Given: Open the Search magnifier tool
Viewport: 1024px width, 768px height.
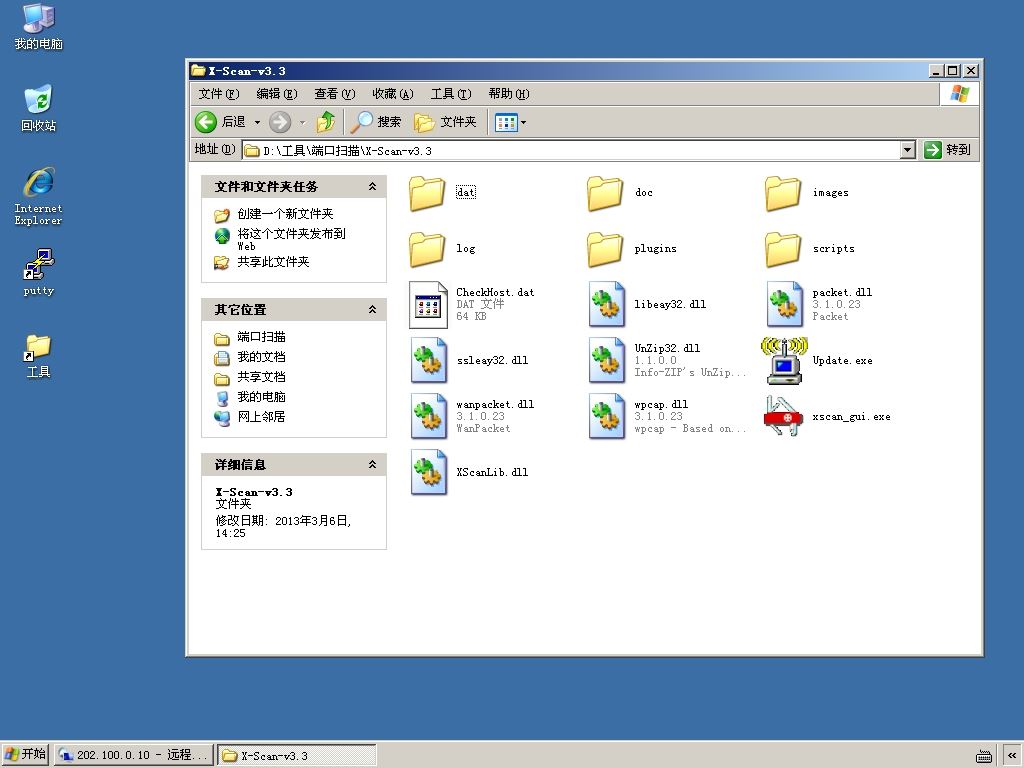Looking at the screenshot, I should click(x=376, y=122).
